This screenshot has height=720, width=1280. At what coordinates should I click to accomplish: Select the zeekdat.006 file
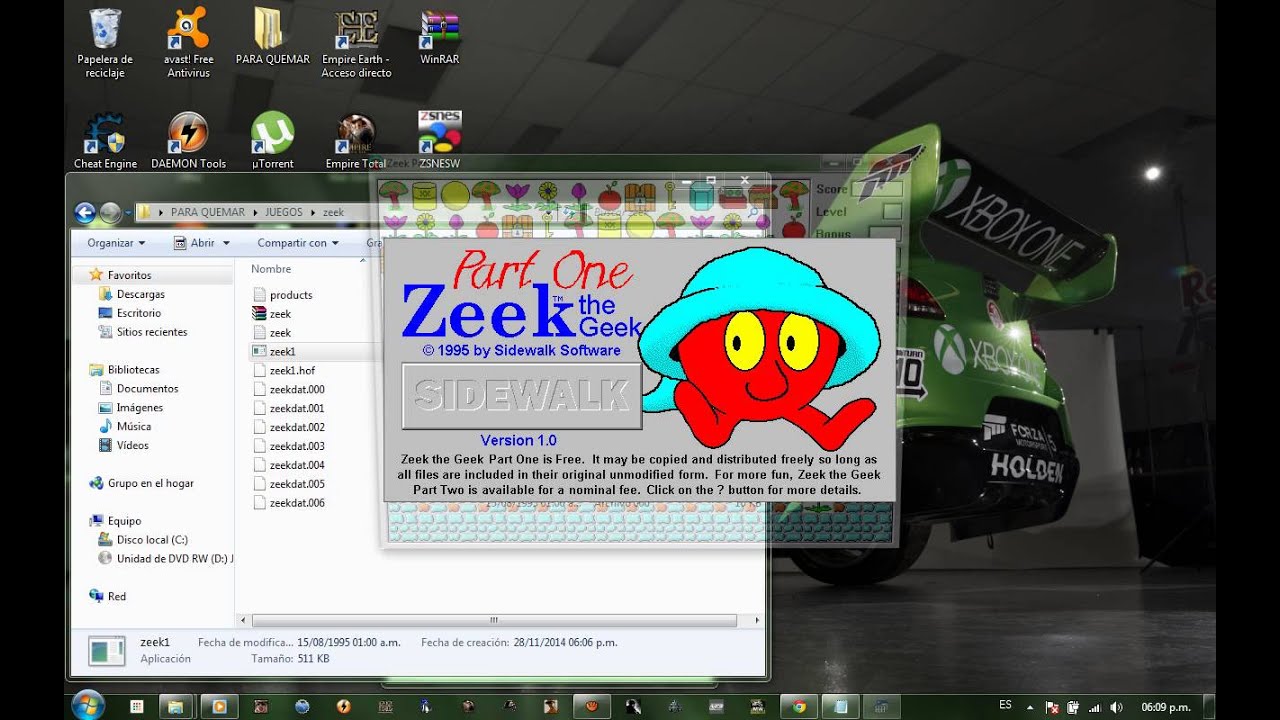pos(297,503)
